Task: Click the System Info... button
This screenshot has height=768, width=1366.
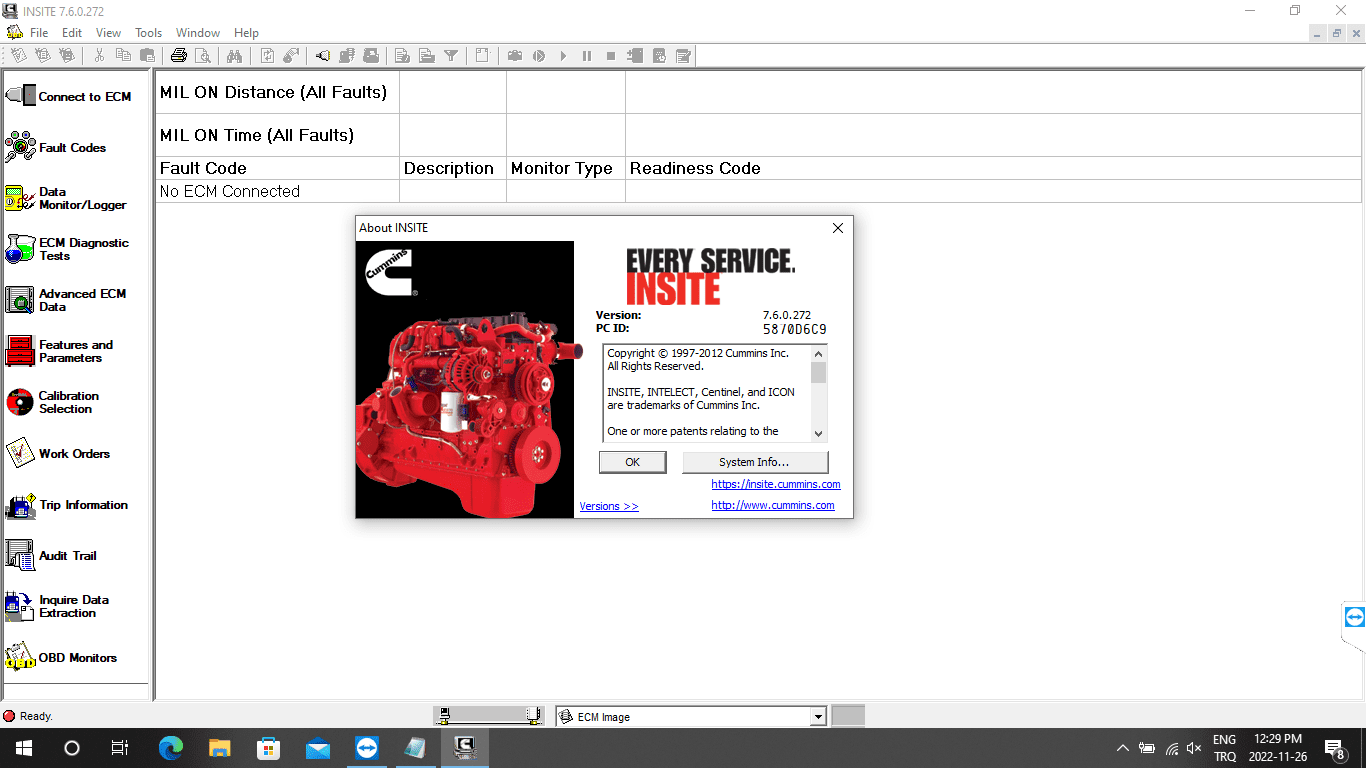Action: [754, 462]
